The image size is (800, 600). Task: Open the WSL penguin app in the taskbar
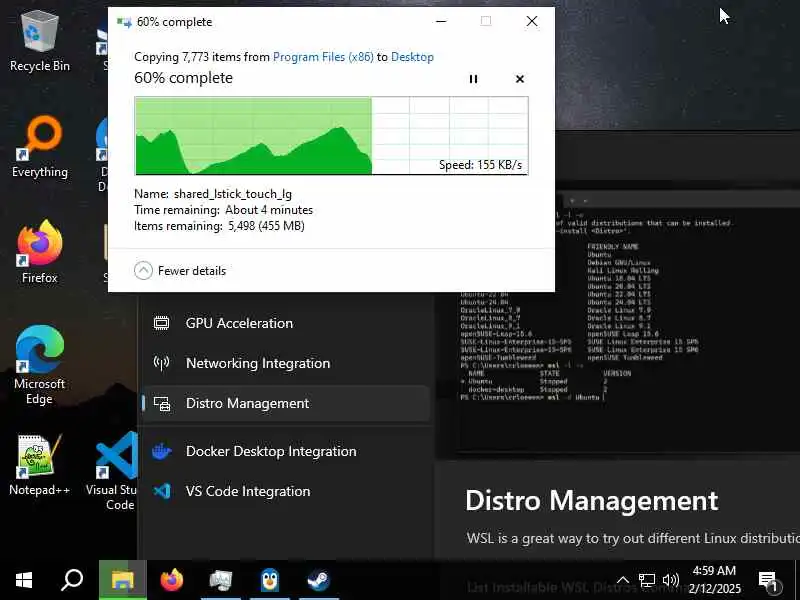pyautogui.click(x=269, y=580)
